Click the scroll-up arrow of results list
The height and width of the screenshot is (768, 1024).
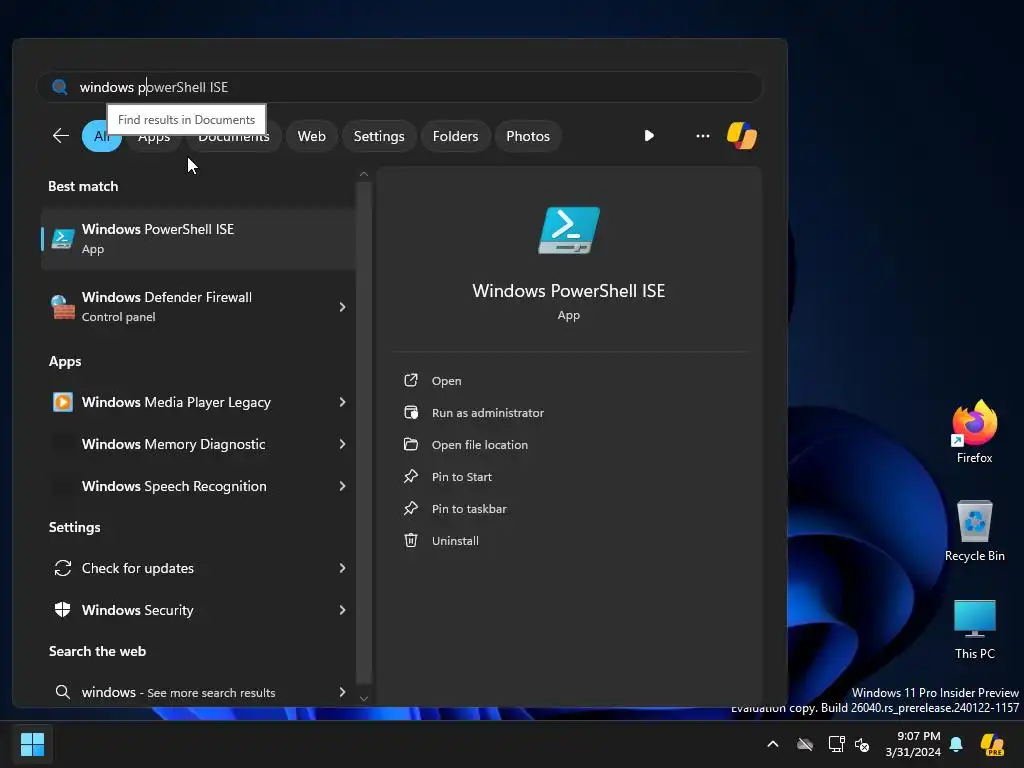364,174
